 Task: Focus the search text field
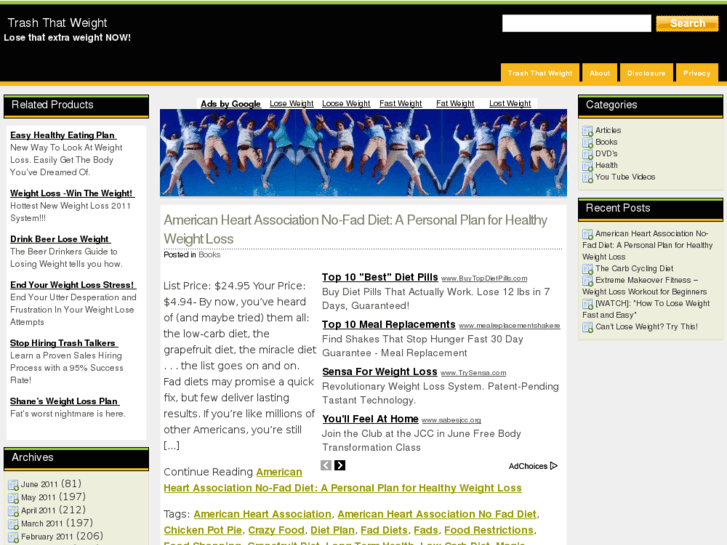[576, 23]
